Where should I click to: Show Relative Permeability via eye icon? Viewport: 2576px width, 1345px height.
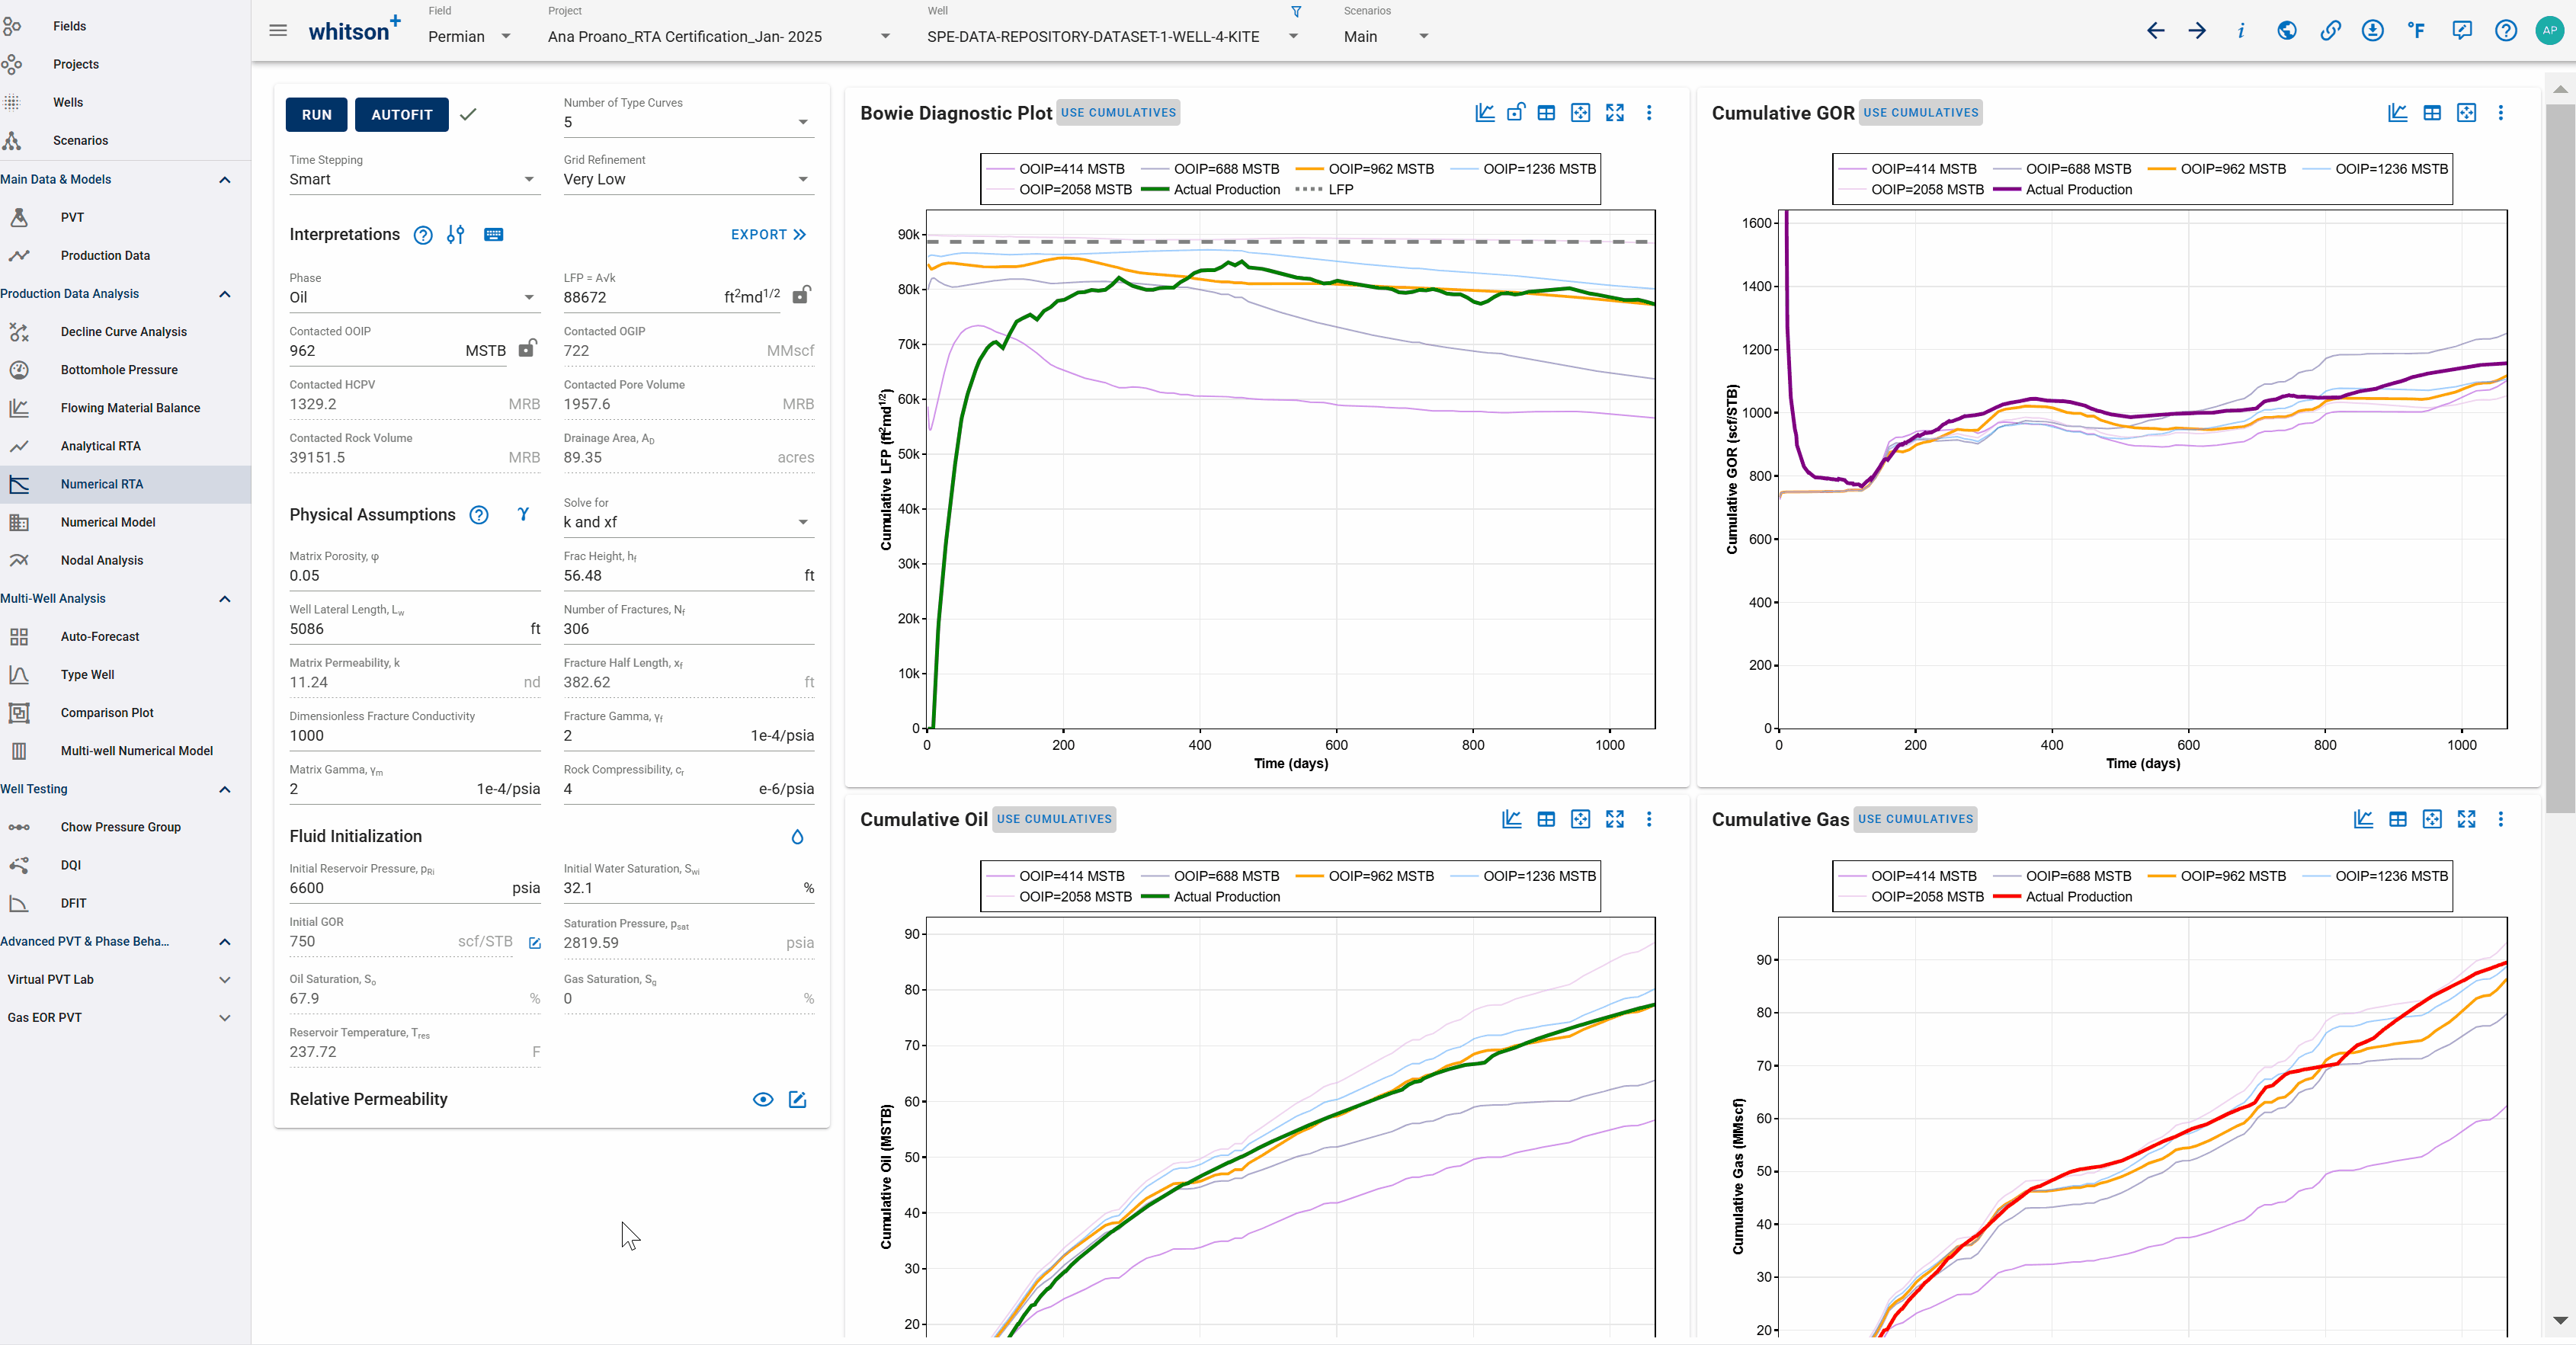[762, 1099]
